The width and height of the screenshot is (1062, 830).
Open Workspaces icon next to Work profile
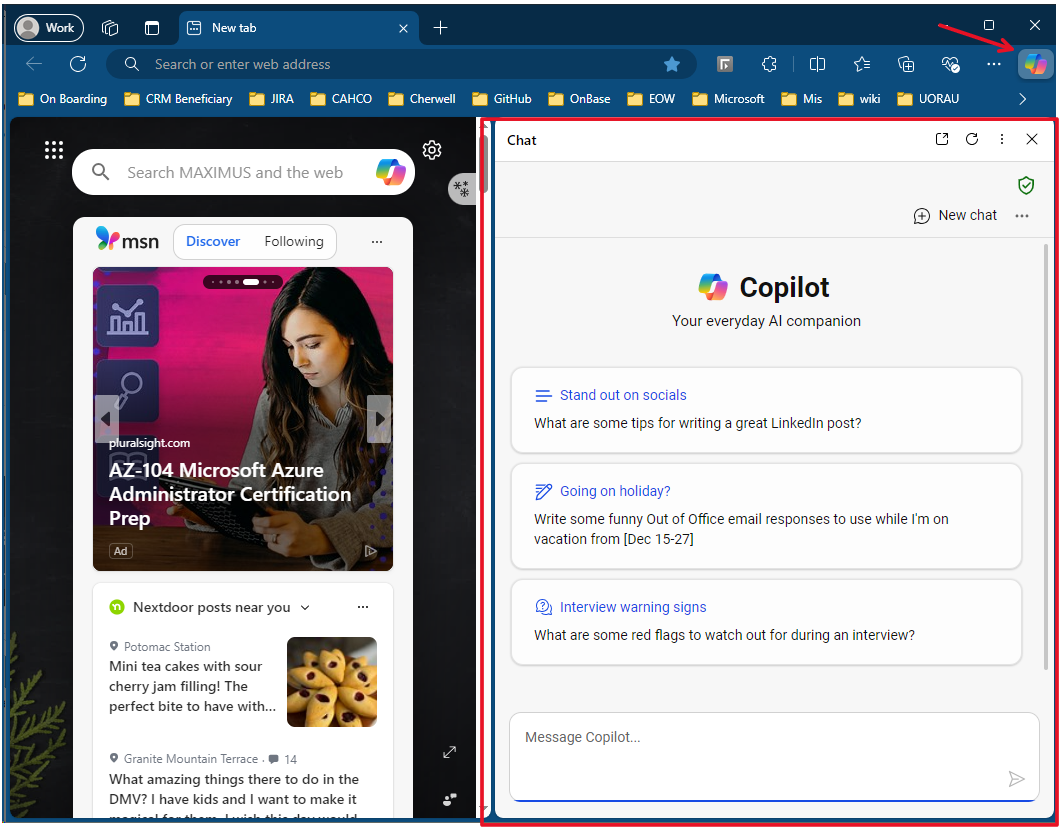point(110,28)
